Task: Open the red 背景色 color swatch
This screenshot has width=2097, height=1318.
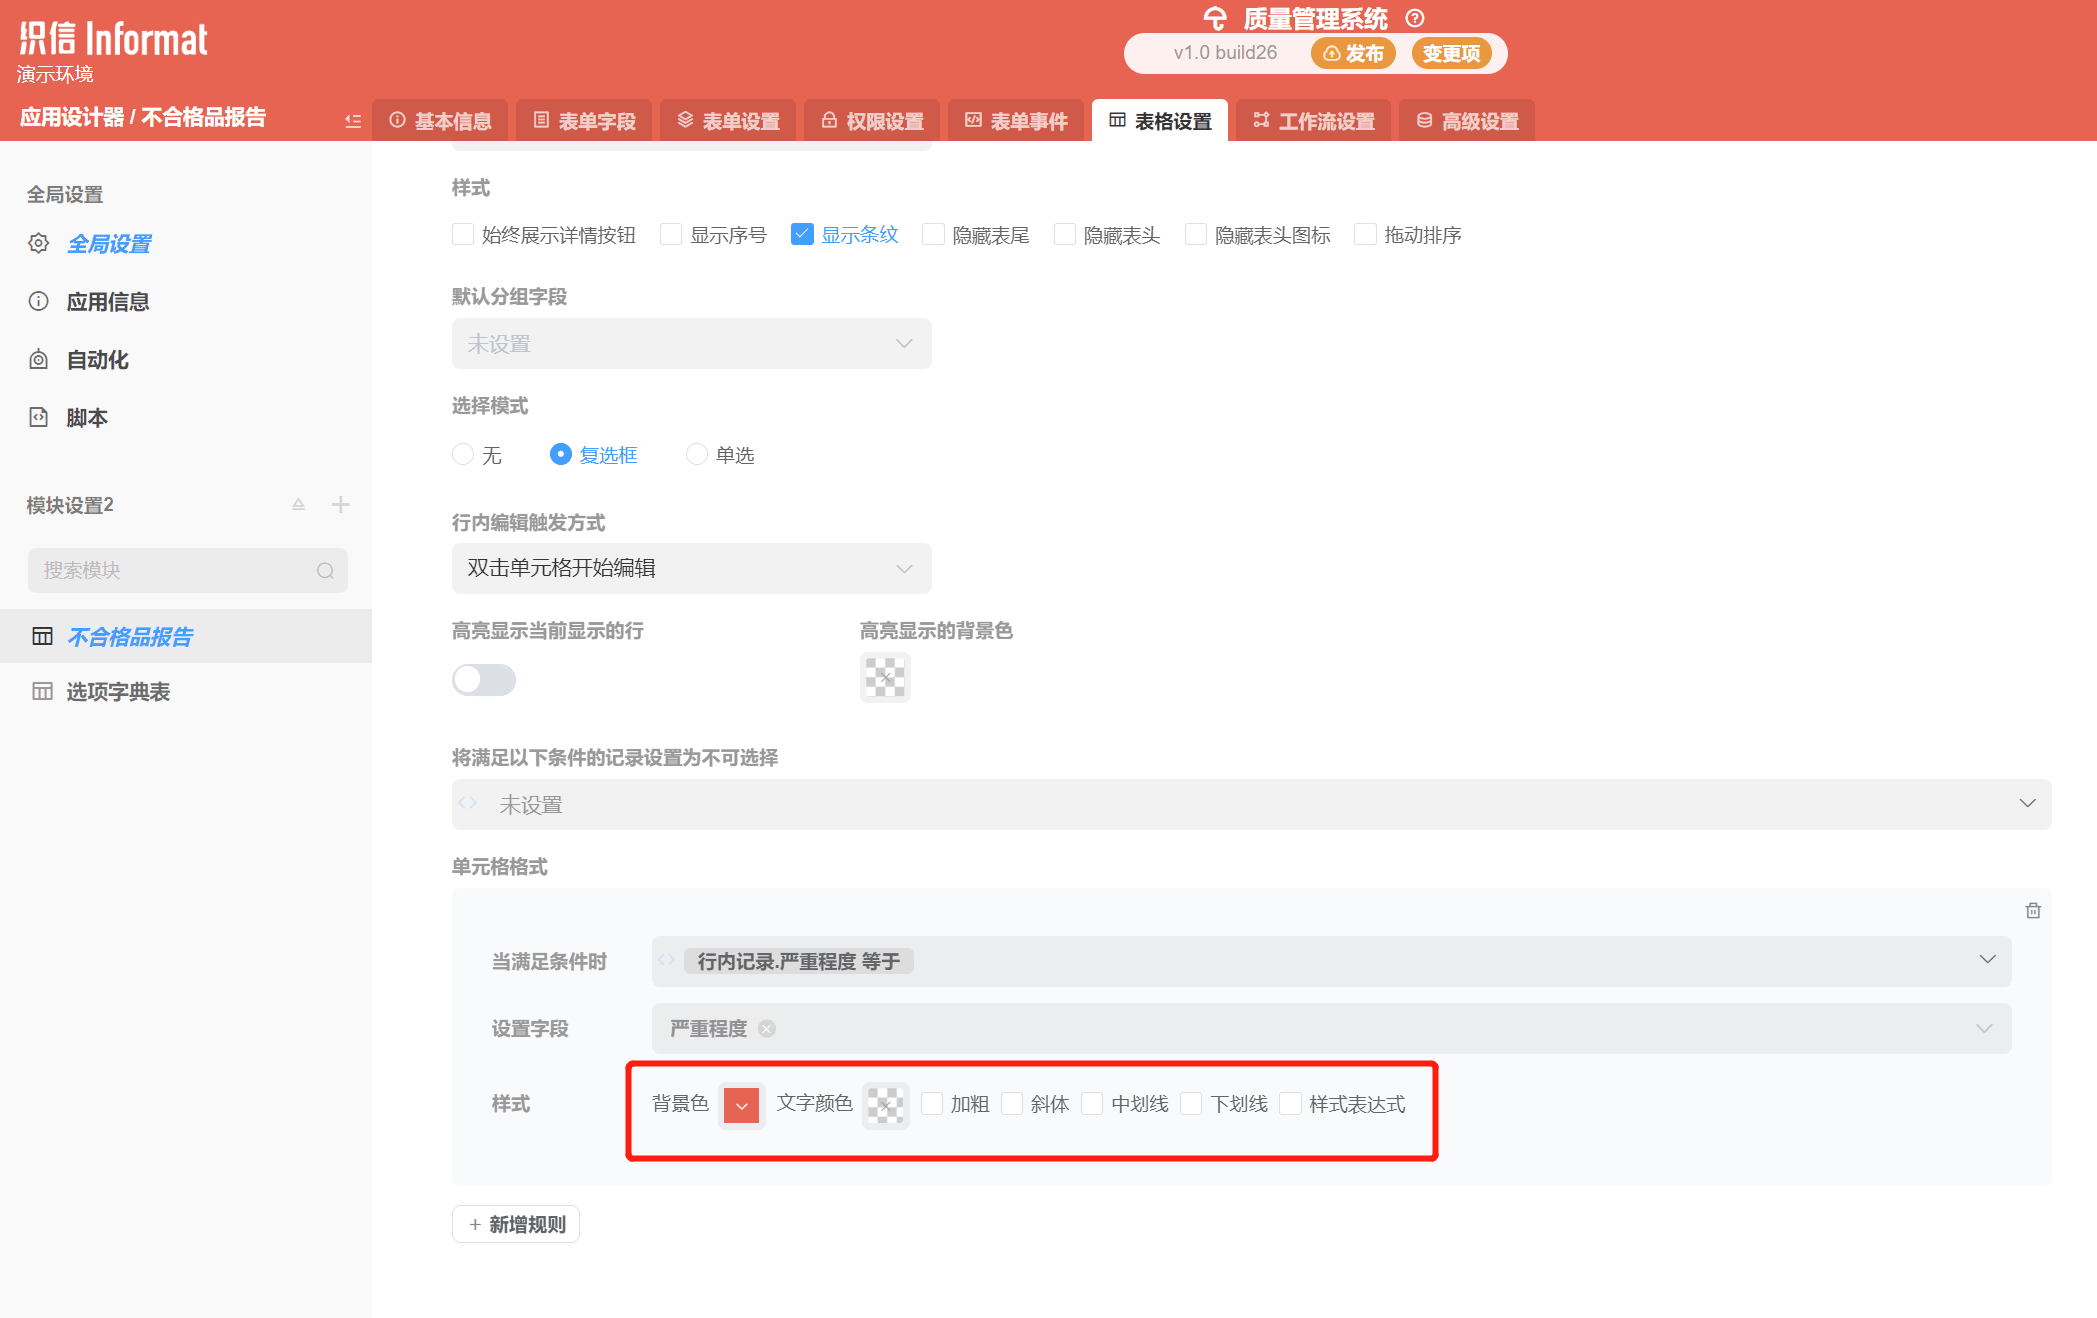Action: [741, 1105]
